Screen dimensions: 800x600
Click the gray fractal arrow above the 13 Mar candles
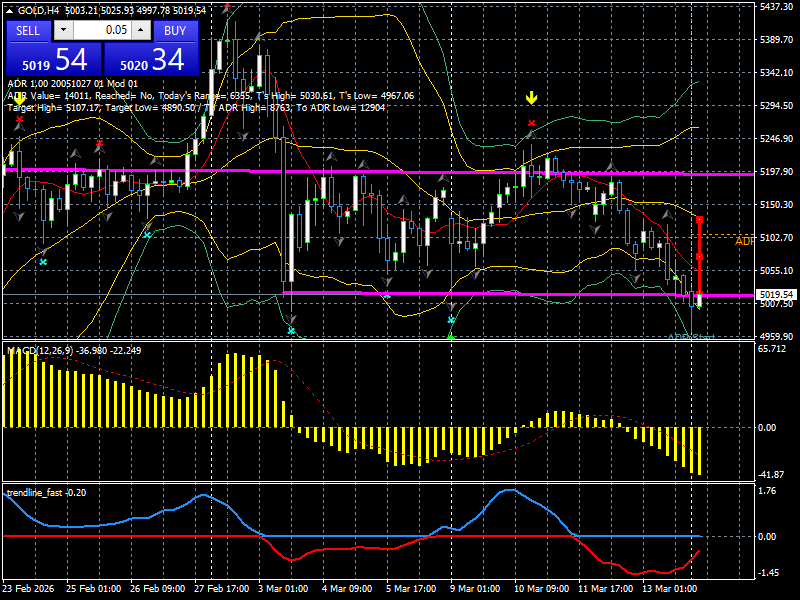667,214
